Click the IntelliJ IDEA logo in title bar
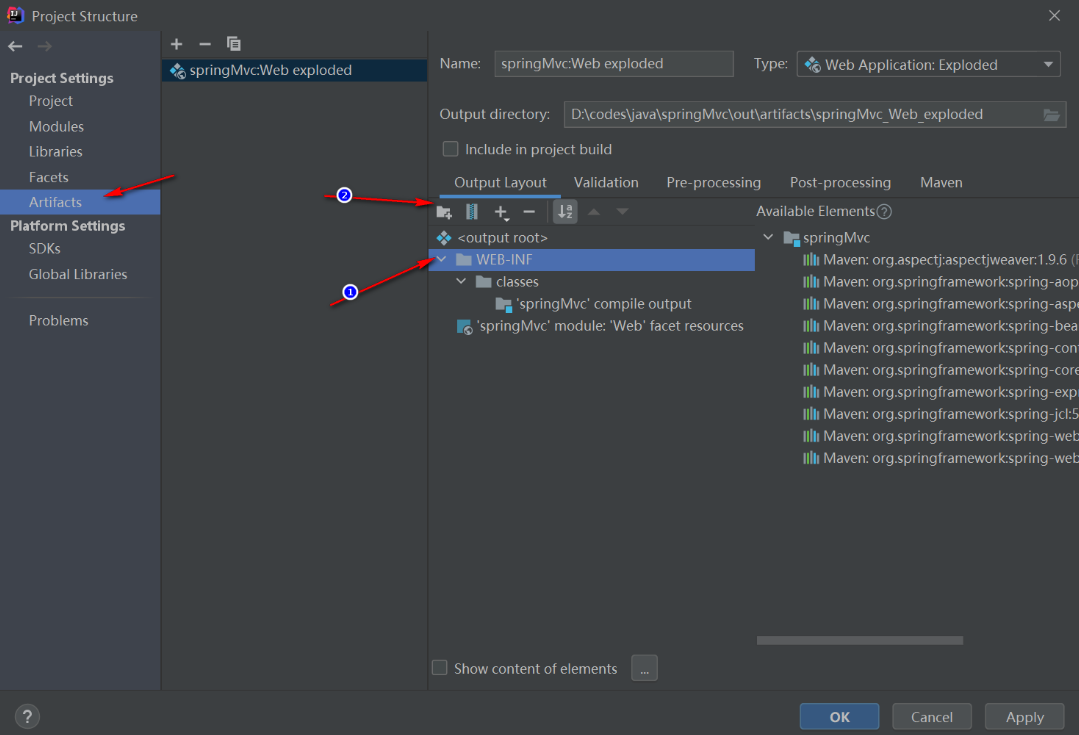Image resolution: width=1079 pixels, height=735 pixels. pyautogui.click(x=15, y=15)
